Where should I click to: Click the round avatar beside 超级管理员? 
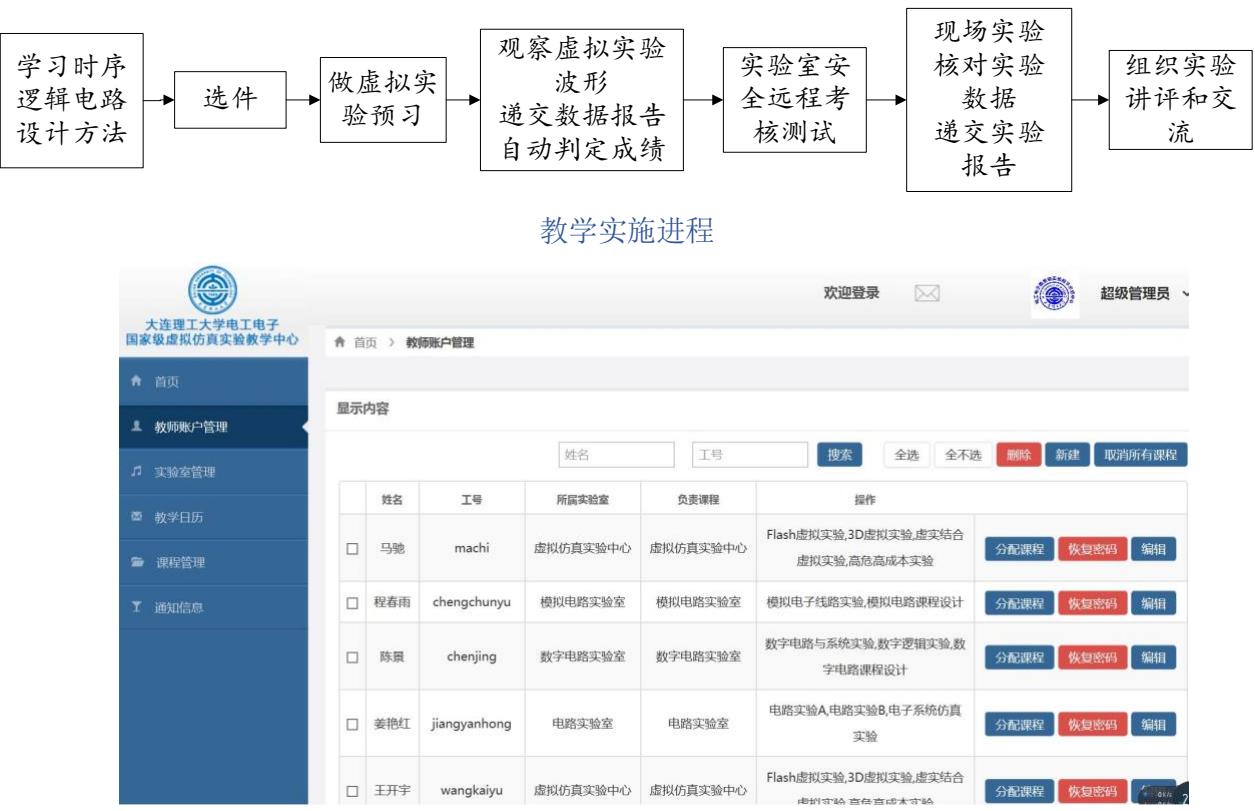pos(1048,293)
